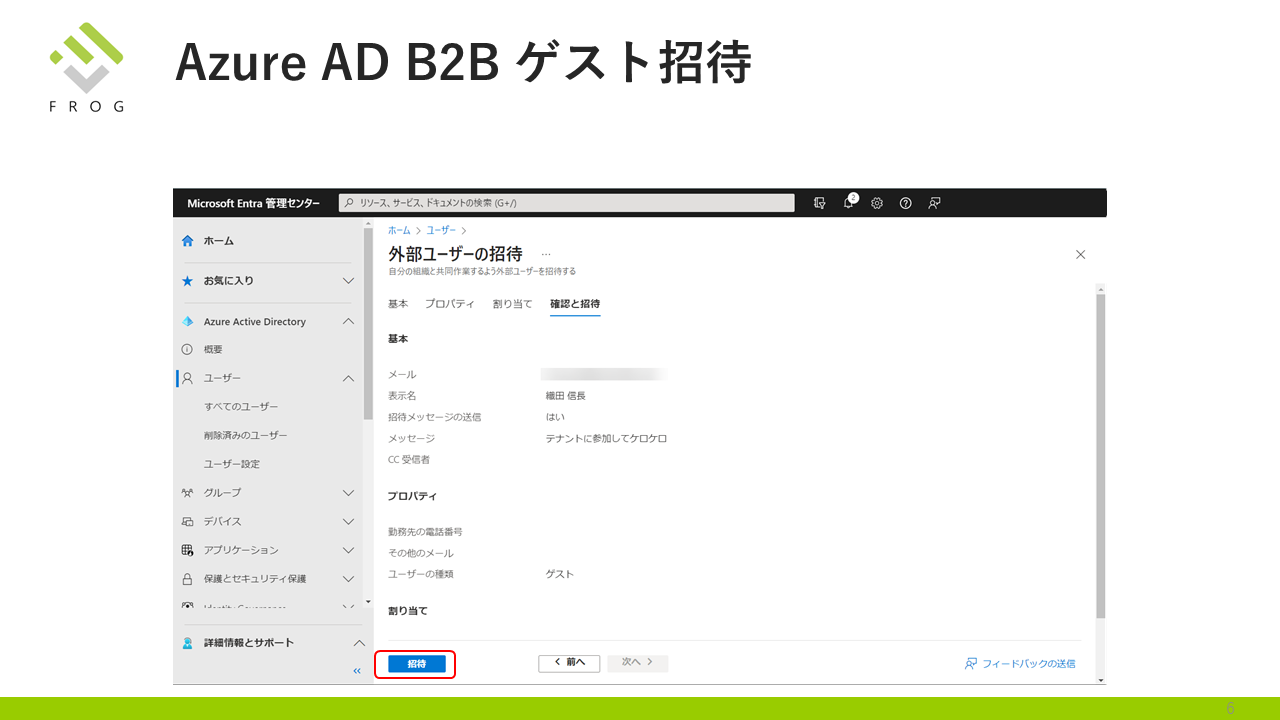Click the scrollbar down arrow in main pane

pyautogui.click(x=1101, y=680)
